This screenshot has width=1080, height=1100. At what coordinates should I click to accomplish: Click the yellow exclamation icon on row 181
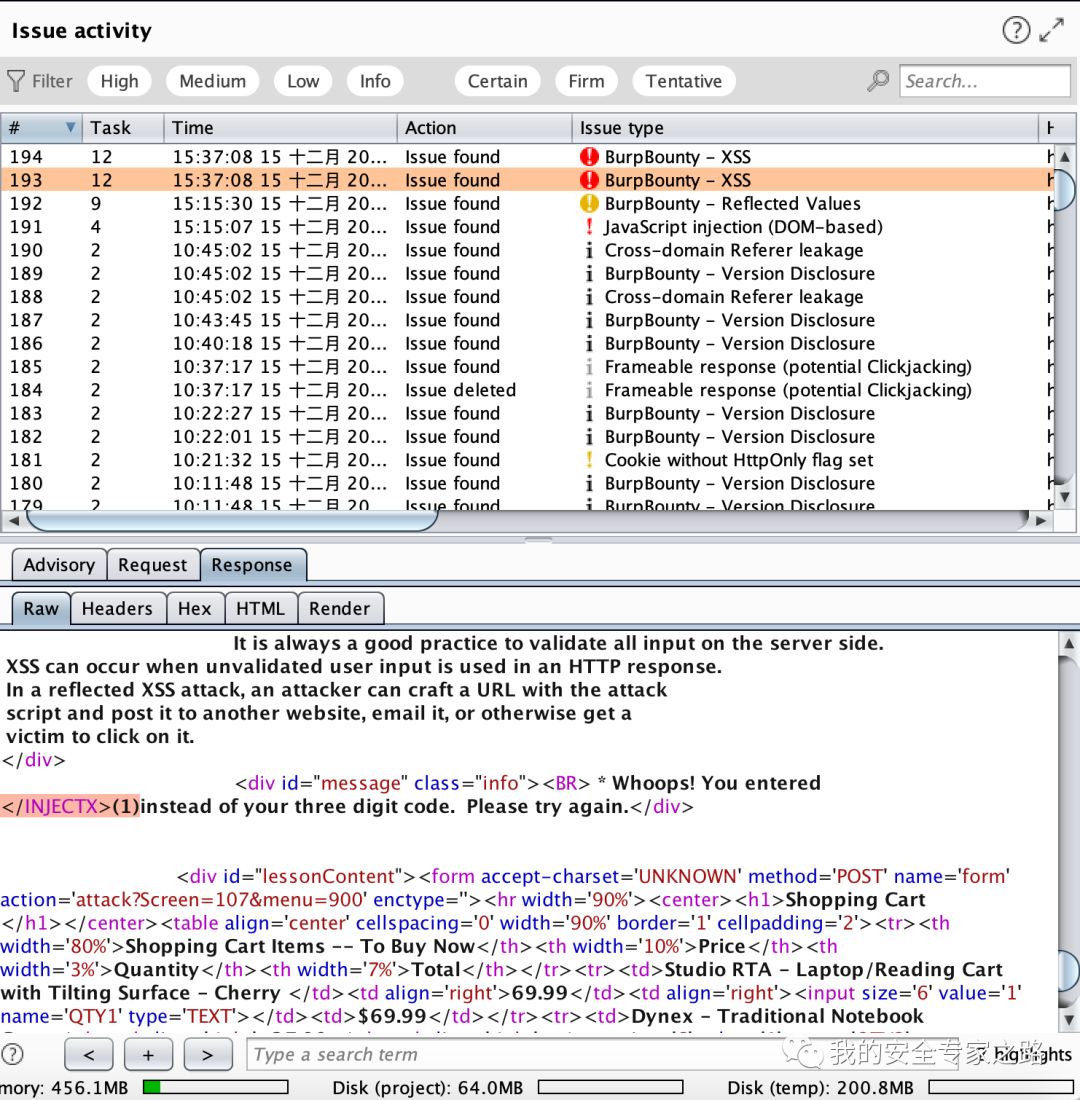(x=589, y=460)
